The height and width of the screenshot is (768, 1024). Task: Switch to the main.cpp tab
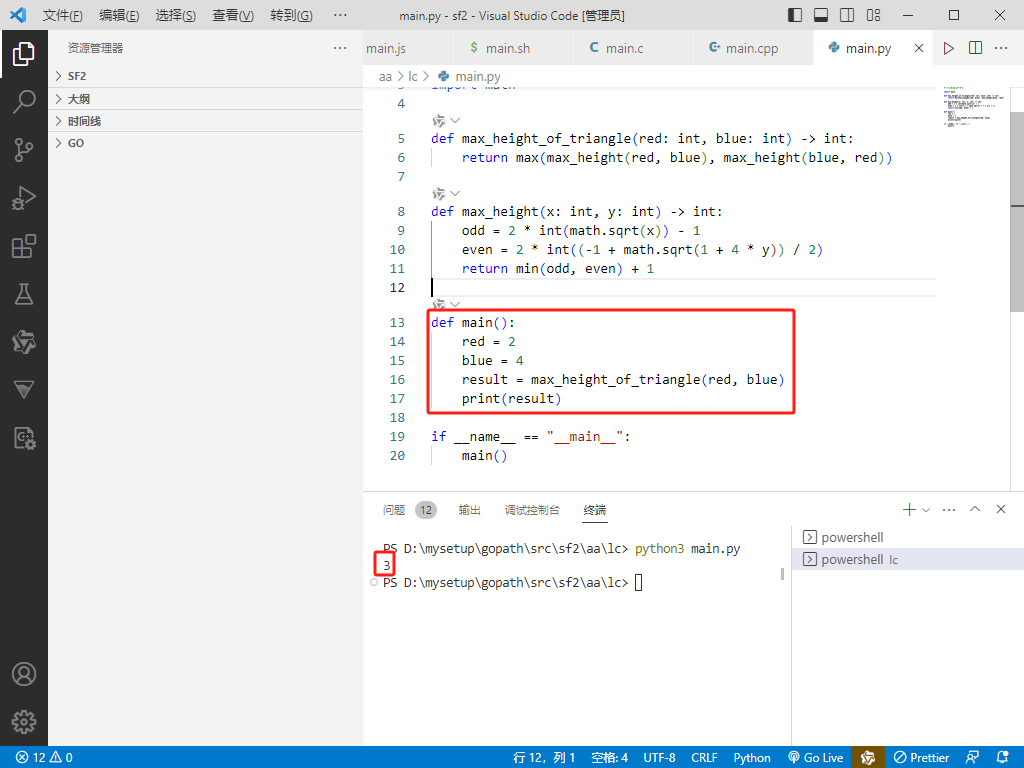(753, 48)
